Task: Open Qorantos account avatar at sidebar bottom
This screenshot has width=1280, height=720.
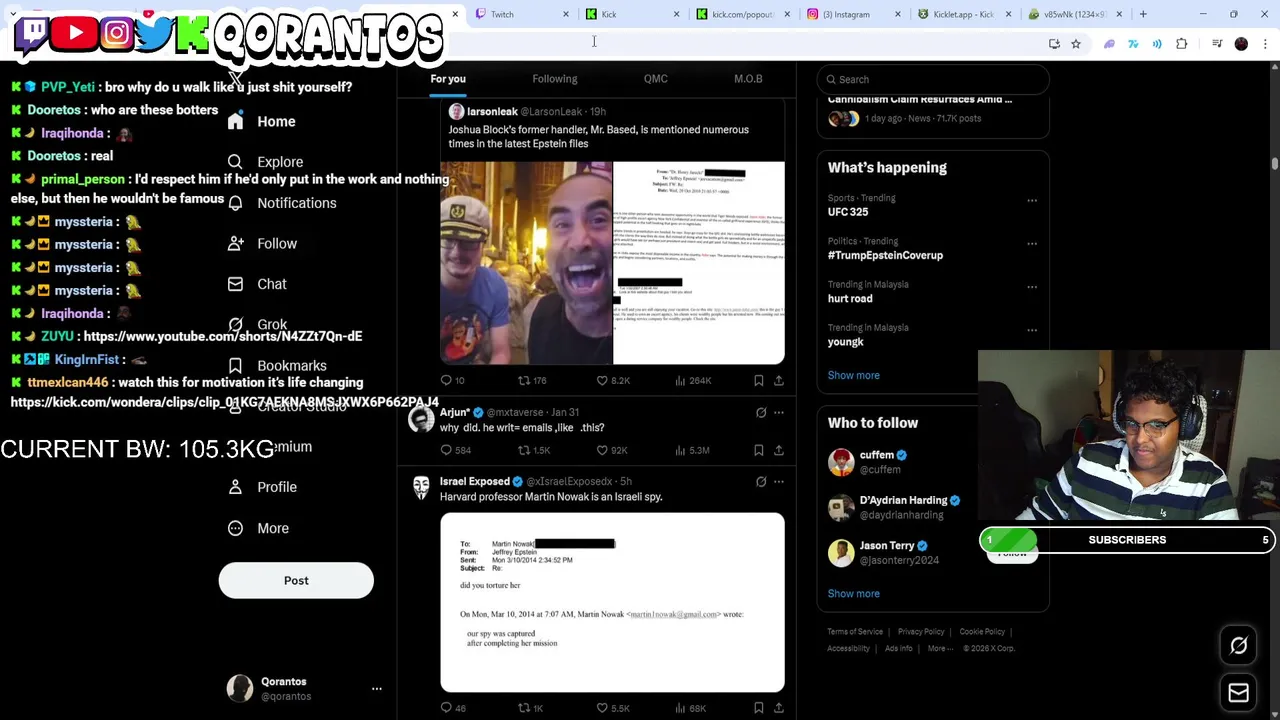Action: pyautogui.click(x=240, y=689)
